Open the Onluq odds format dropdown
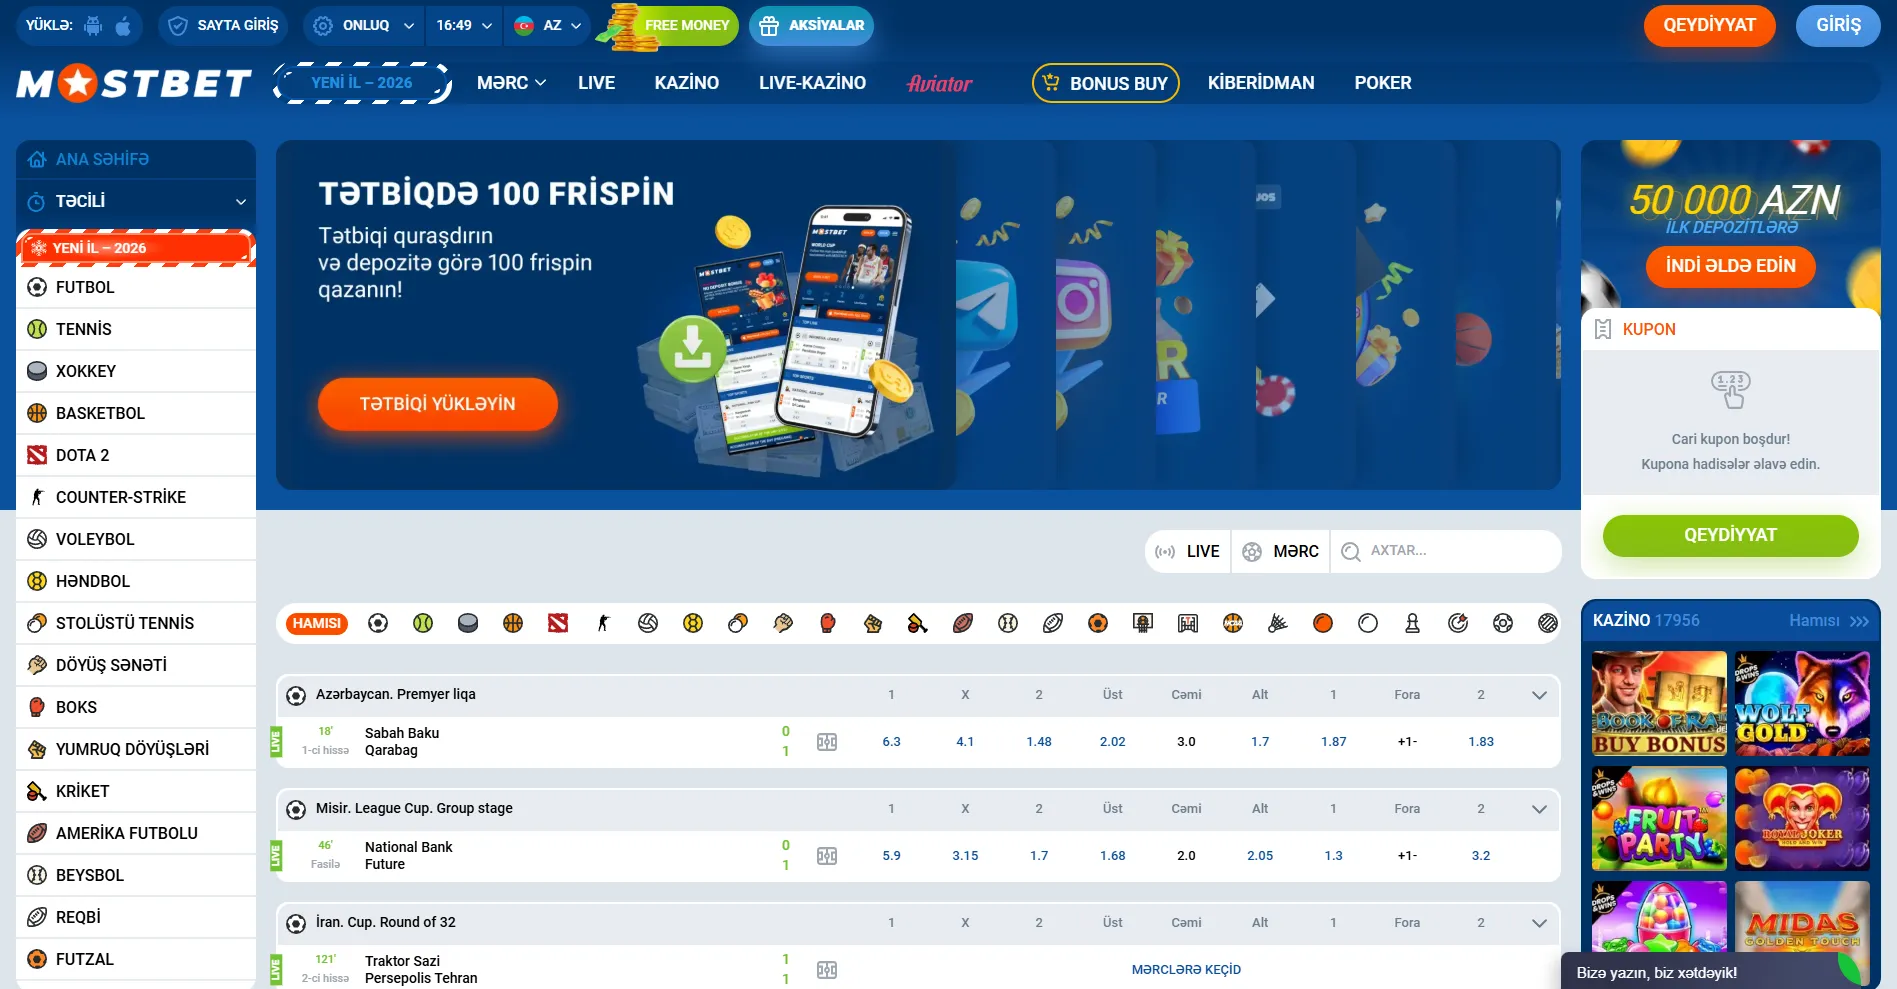This screenshot has width=1897, height=989. pyautogui.click(x=364, y=26)
